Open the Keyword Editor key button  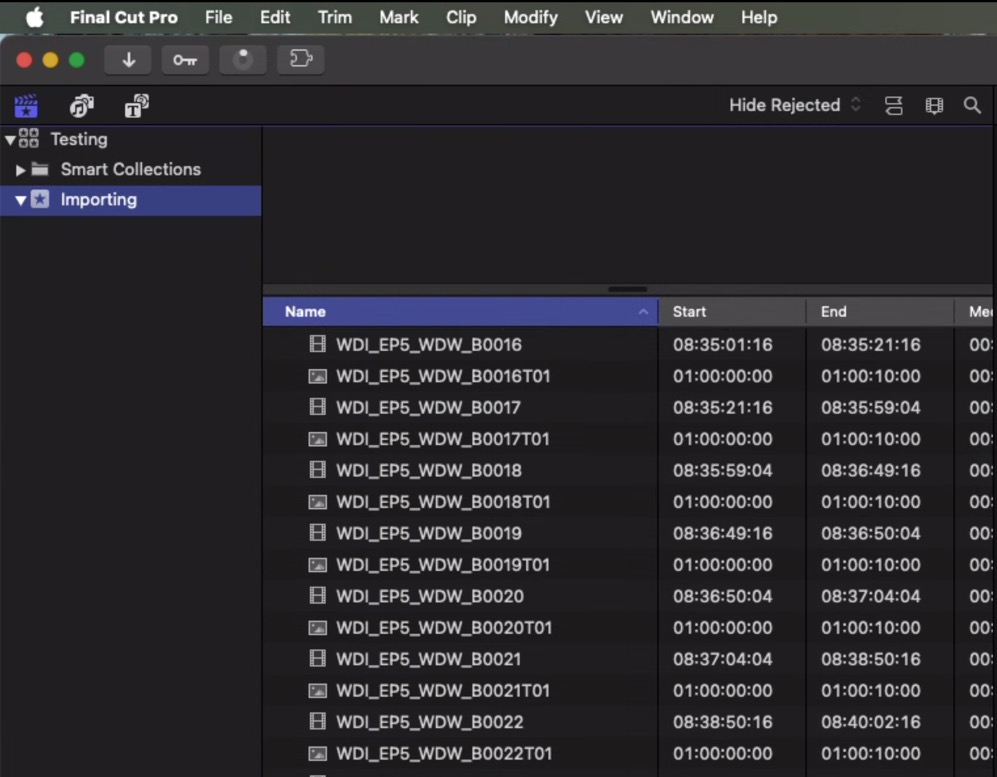(185, 60)
